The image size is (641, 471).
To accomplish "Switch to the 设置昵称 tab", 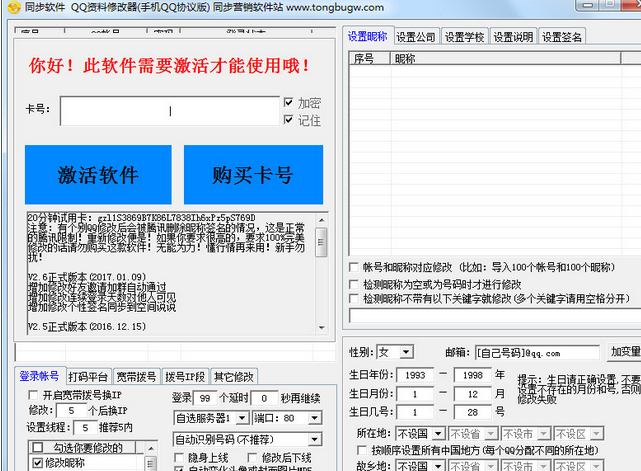I will click(x=368, y=36).
